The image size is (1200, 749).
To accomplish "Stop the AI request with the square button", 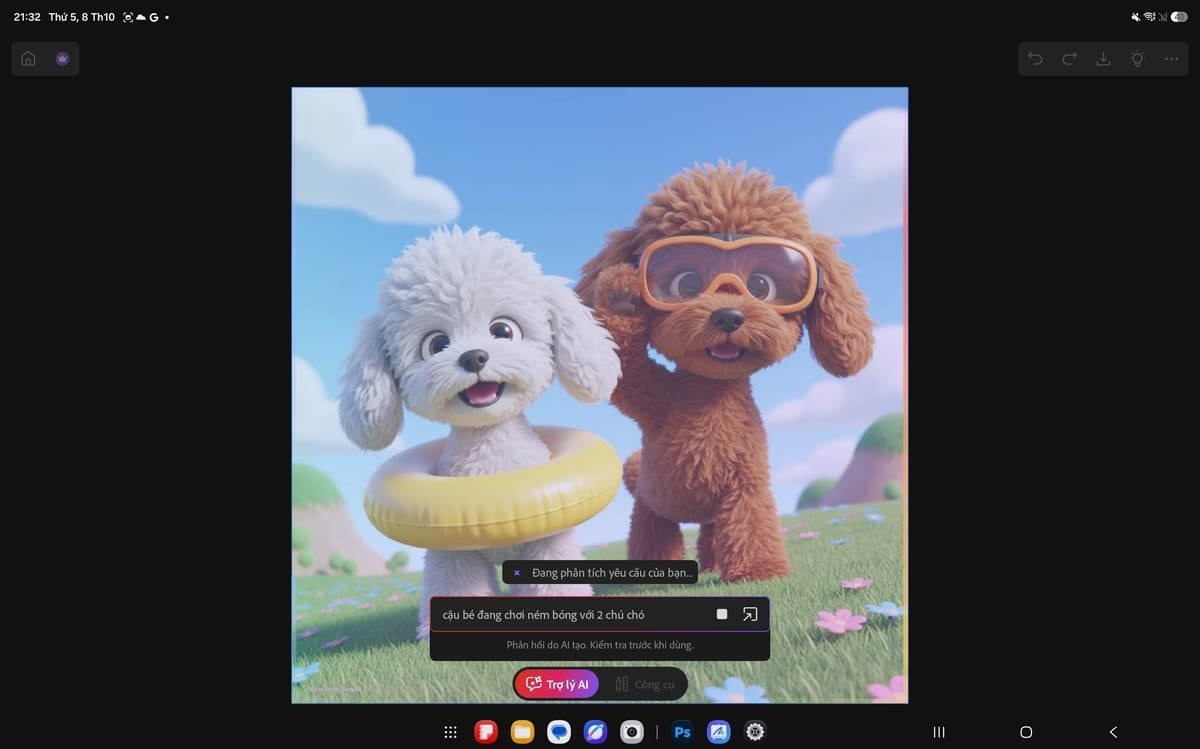I will click(722, 614).
